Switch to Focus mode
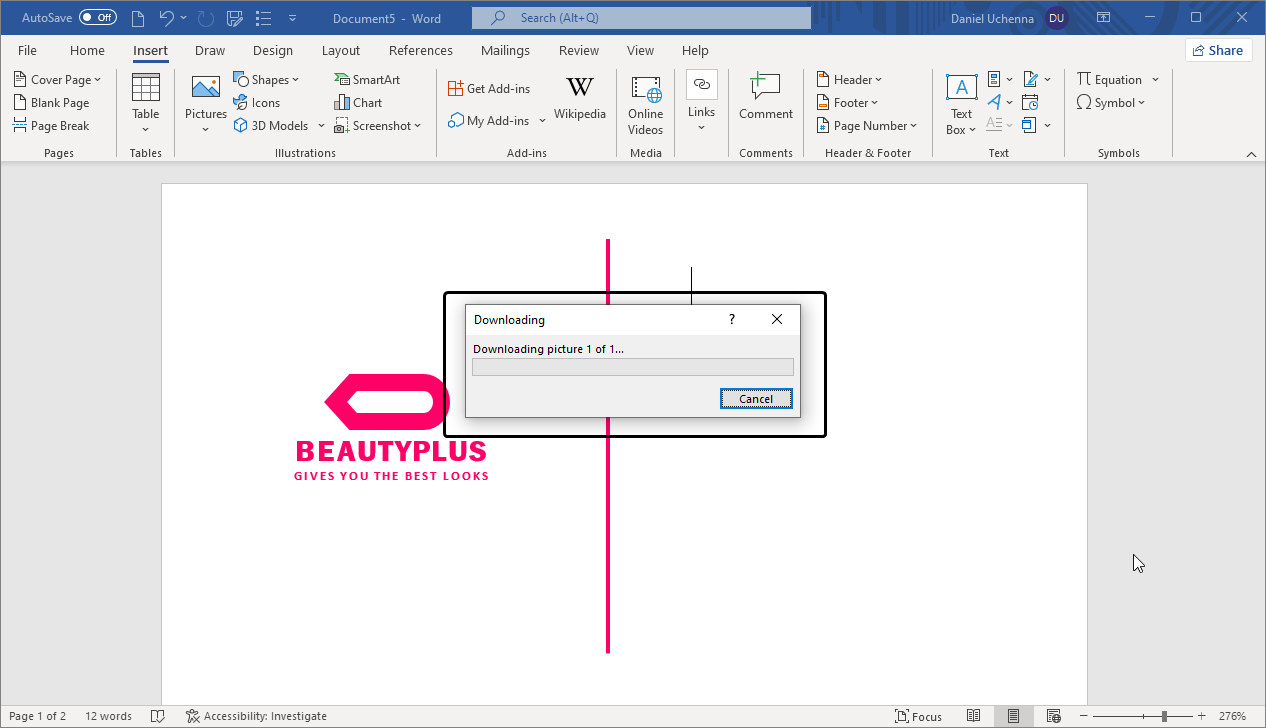1266x728 pixels. point(918,716)
